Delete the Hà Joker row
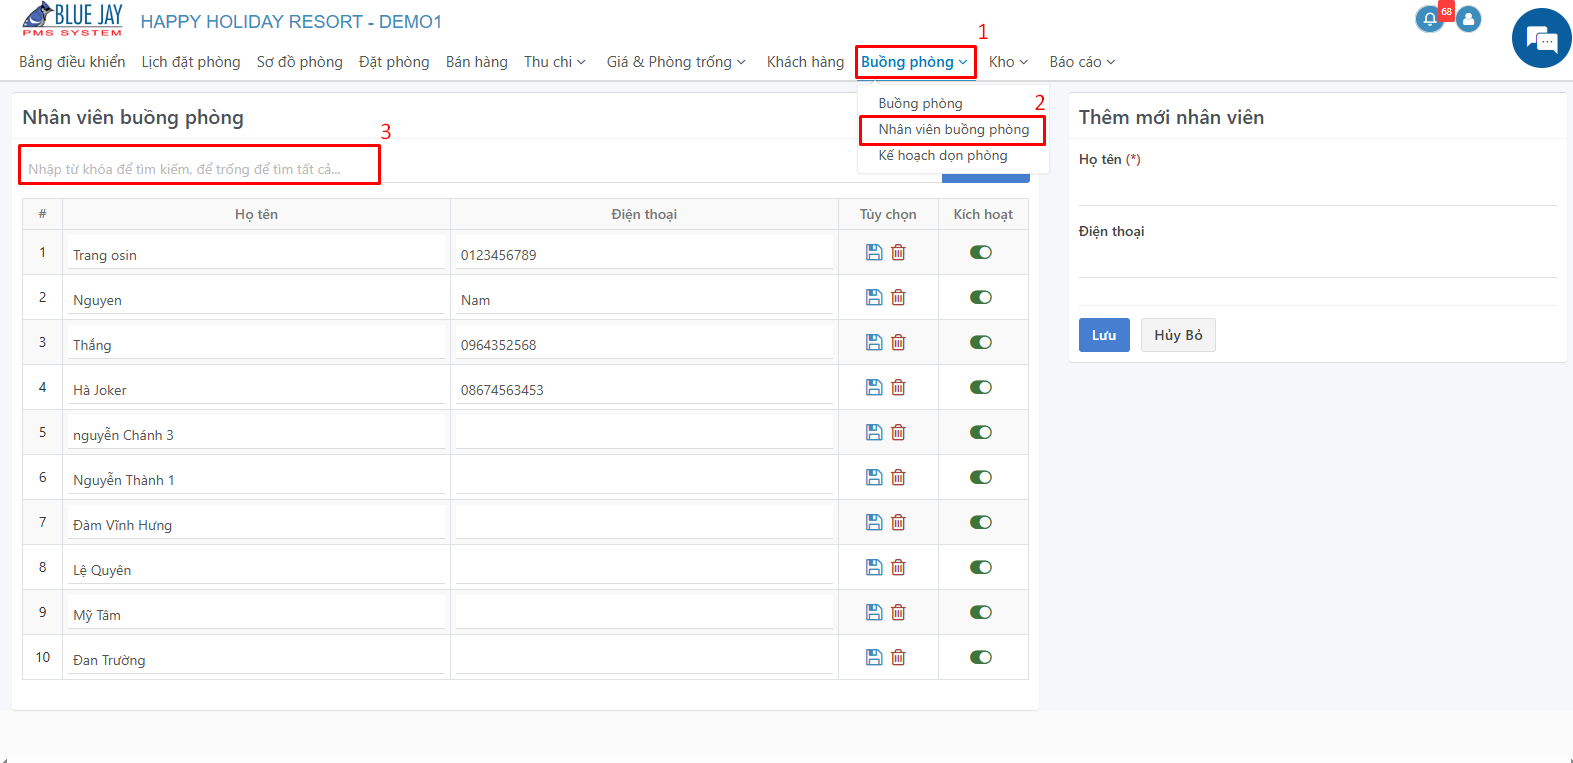The width and height of the screenshot is (1573, 763). click(898, 387)
